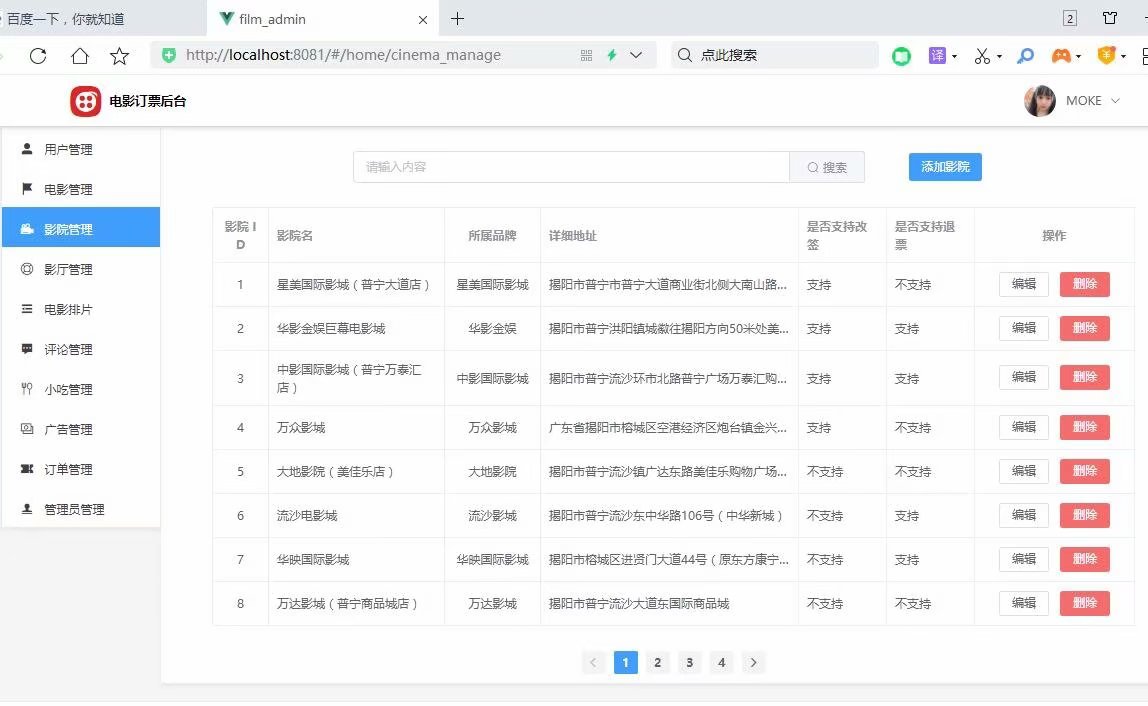Viewport: 1148px width, 706px height.
Task: Select 订单管理 using its cart icon
Action: (x=25, y=469)
